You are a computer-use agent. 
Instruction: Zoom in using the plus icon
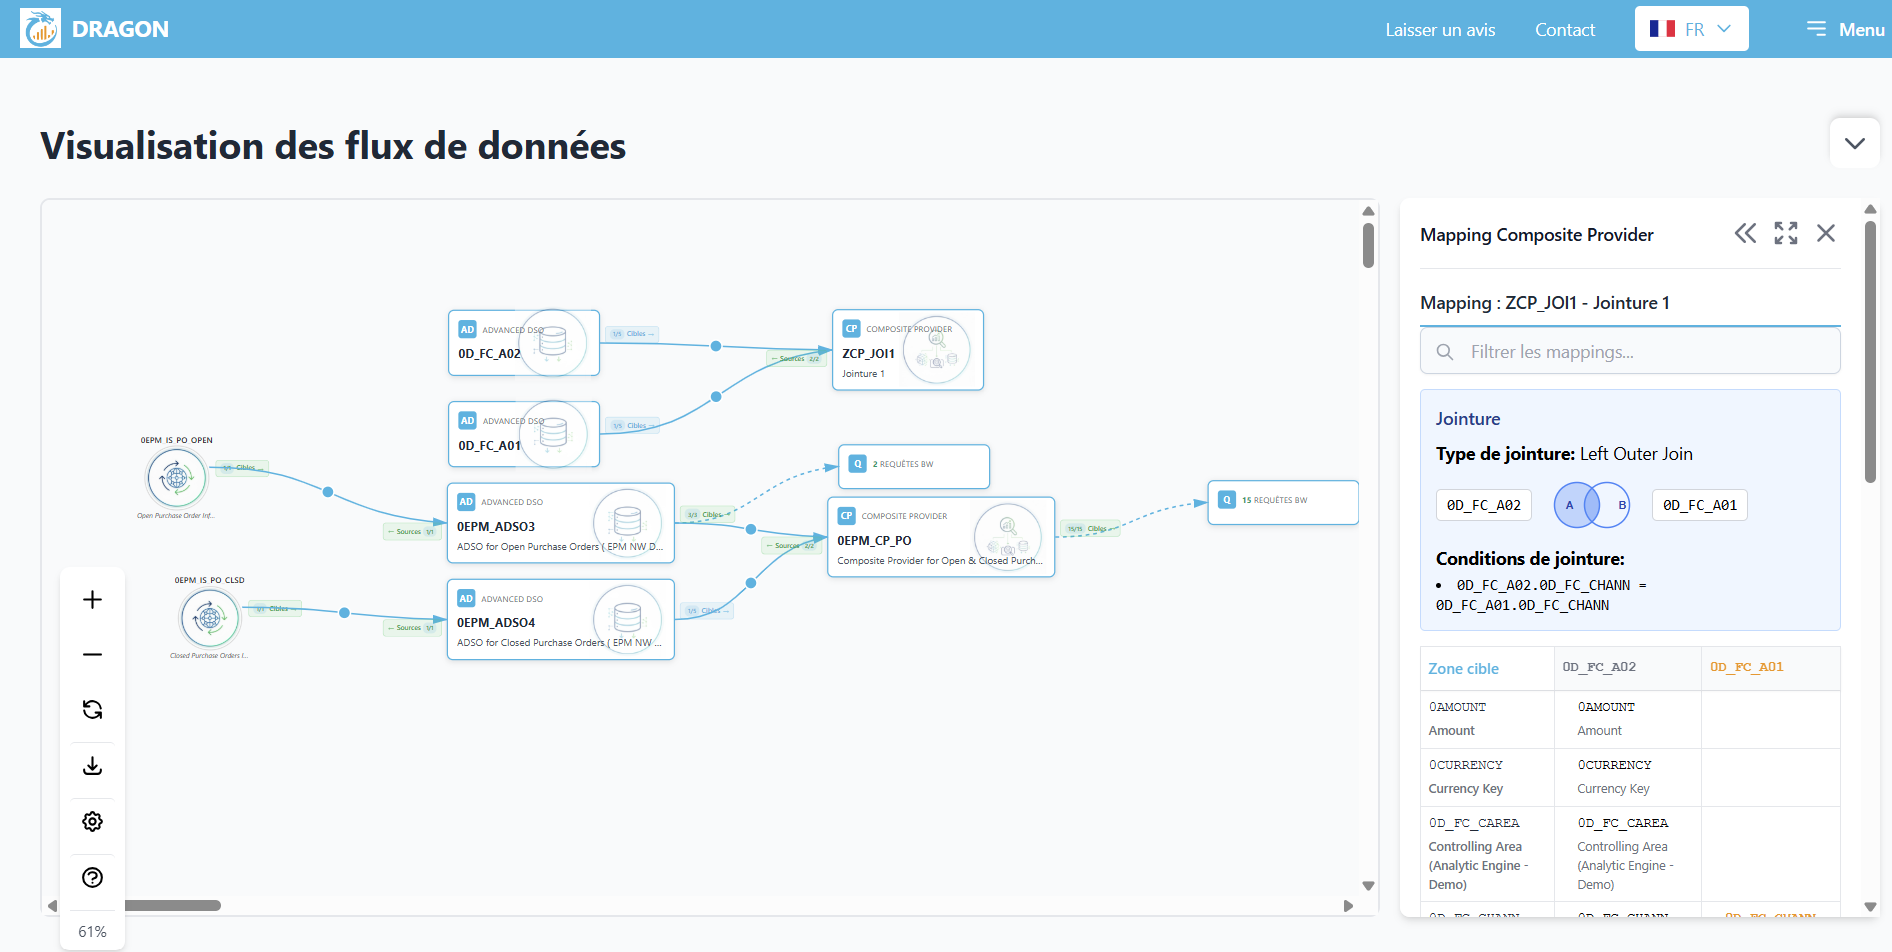click(92, 599)
